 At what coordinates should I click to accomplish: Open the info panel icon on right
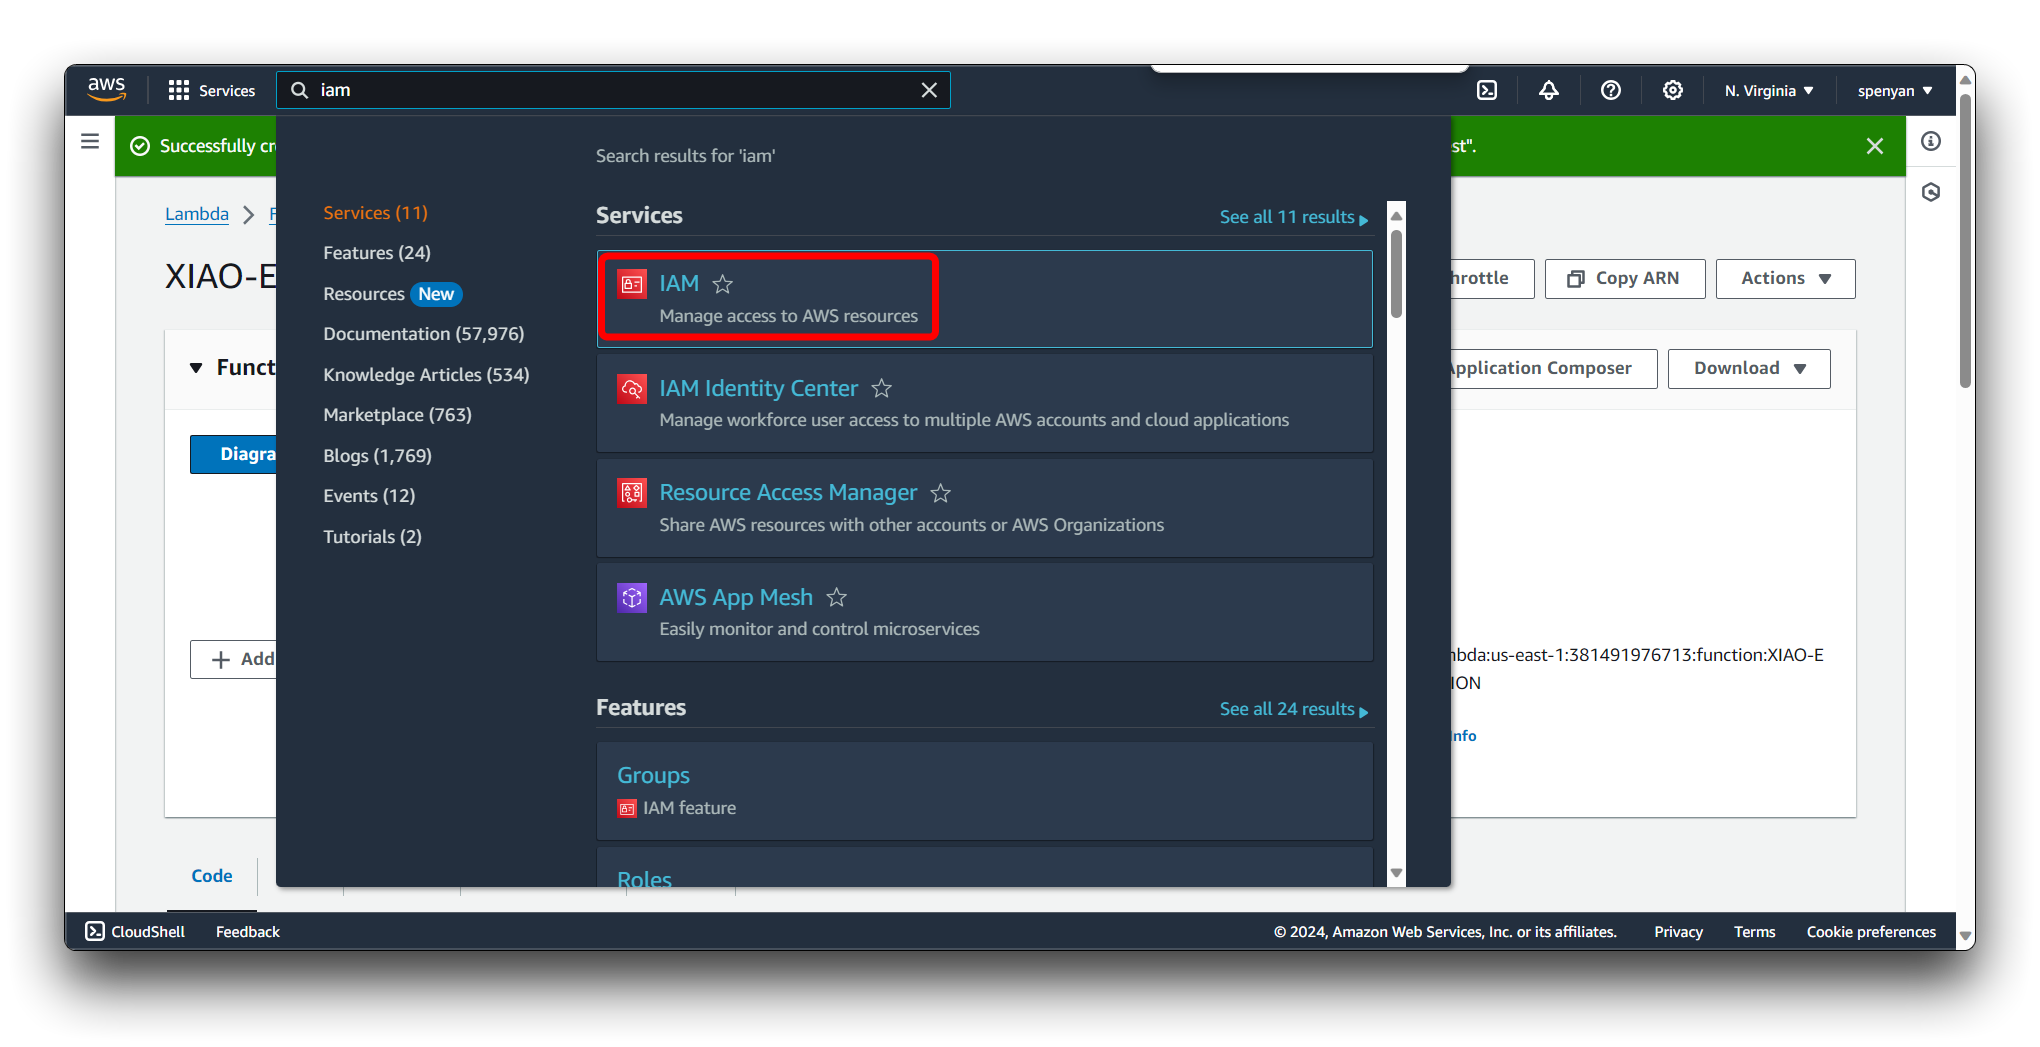point(1931,141)
